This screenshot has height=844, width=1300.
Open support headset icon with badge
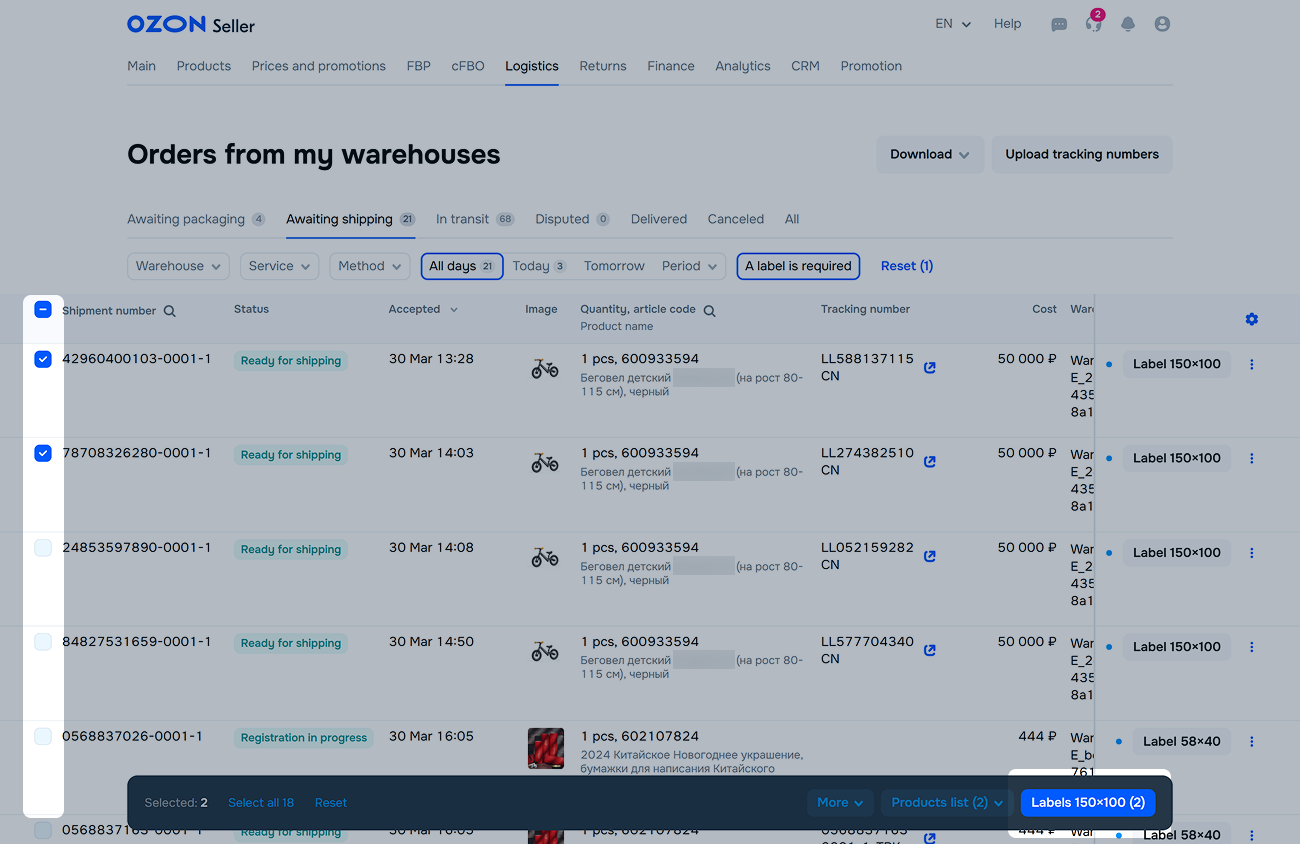coord(1093,24)
